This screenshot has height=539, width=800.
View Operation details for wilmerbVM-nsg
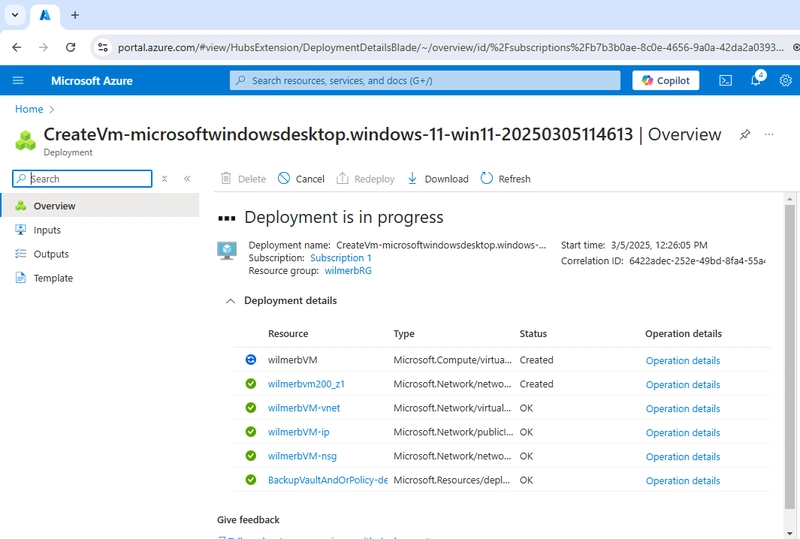coord(683,456)
